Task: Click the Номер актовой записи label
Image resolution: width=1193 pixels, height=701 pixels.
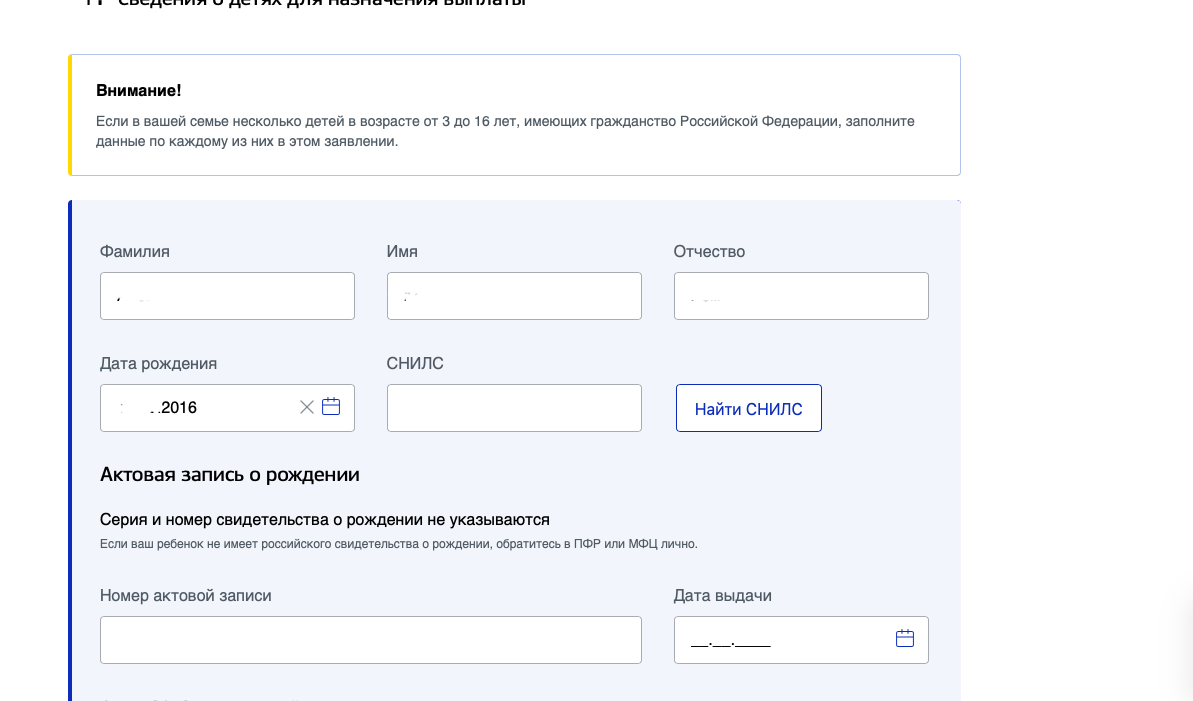Action: (186, 596)
